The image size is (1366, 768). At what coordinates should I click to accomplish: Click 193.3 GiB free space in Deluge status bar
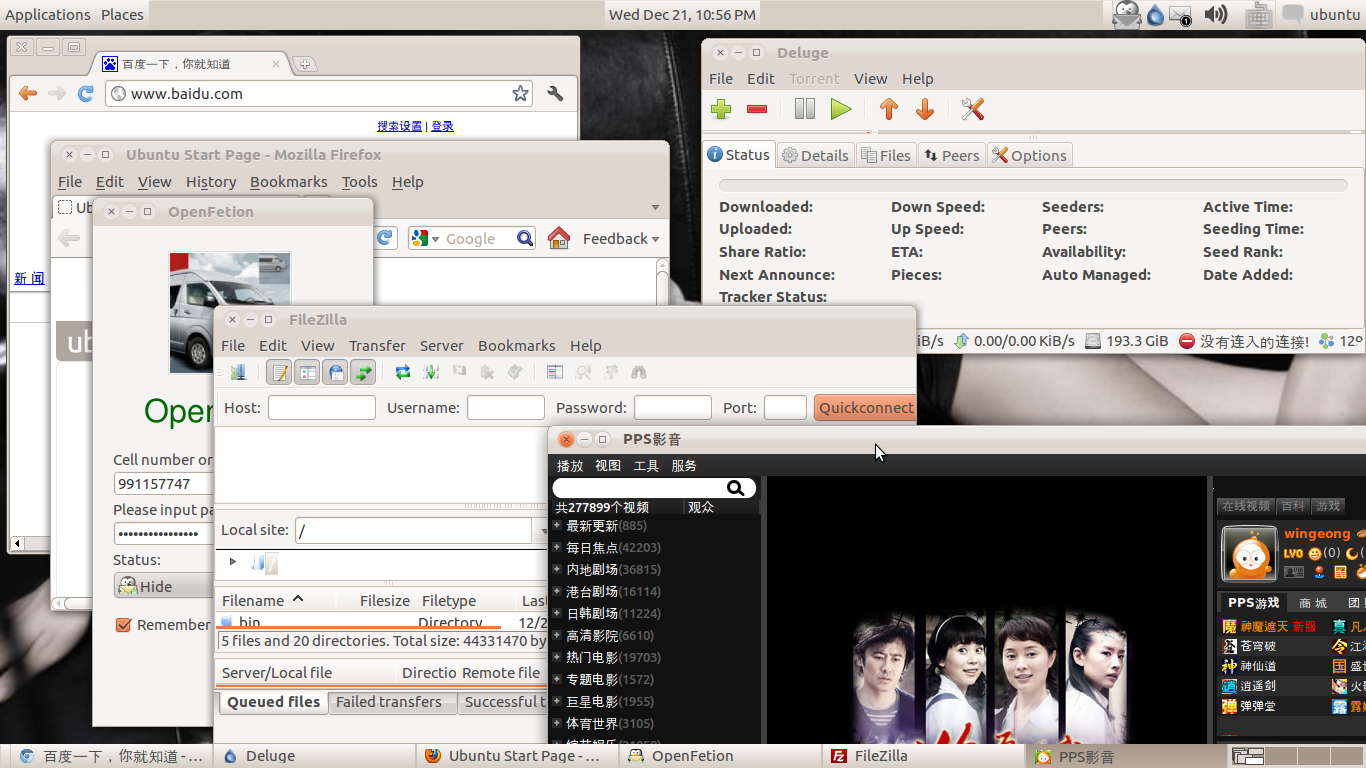(x=1126, y=341)
